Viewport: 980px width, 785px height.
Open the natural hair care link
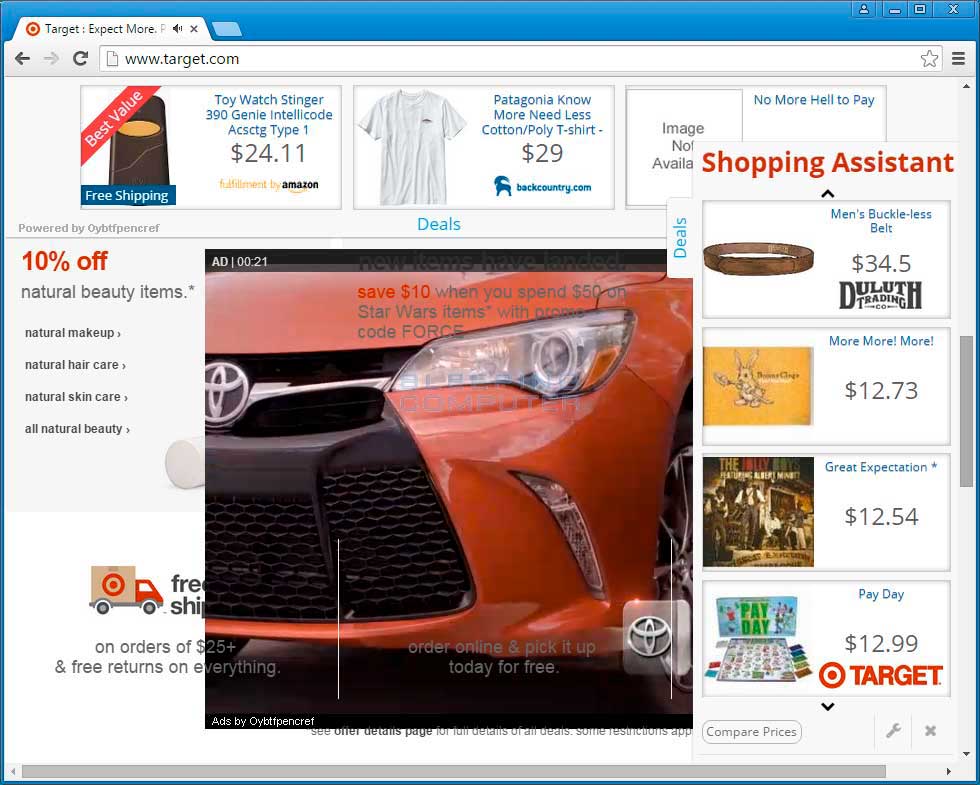[75, 365]
